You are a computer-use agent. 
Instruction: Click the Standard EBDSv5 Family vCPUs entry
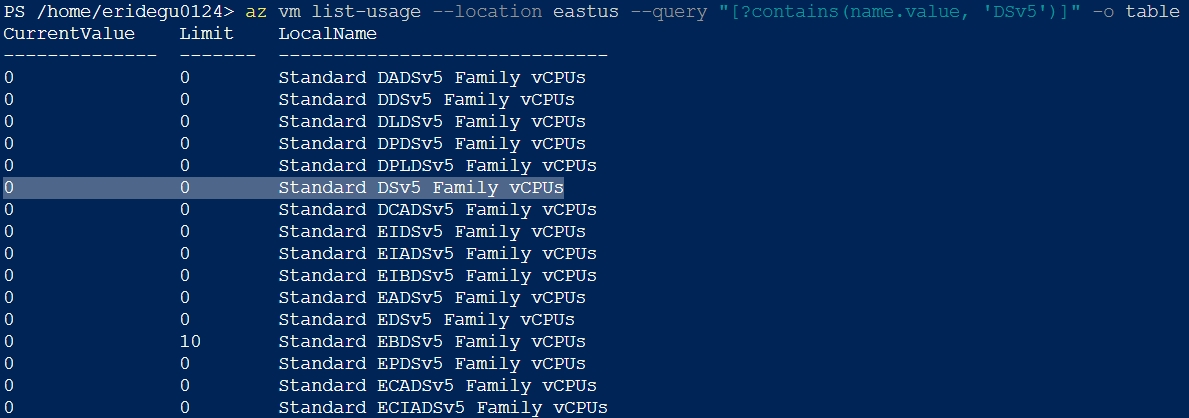pyautogui.click(x=431, y=342)
